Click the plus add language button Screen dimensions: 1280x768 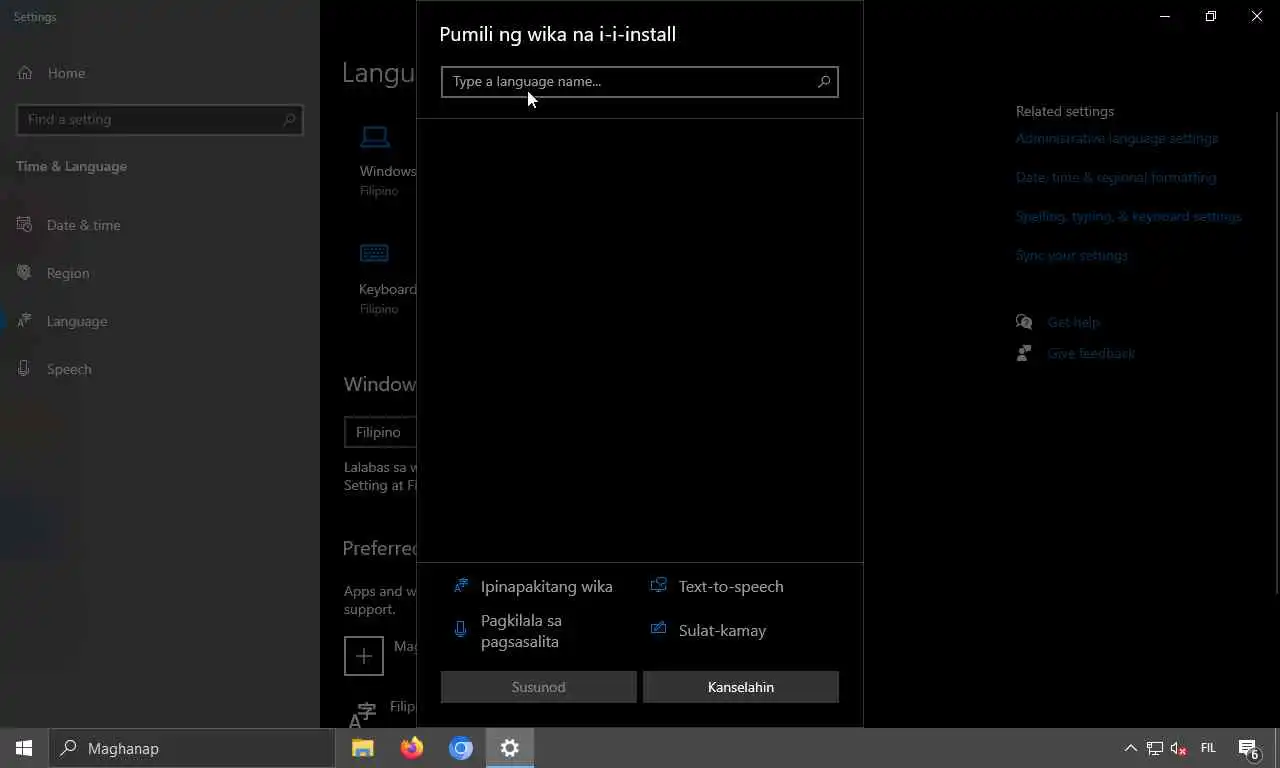364,656
